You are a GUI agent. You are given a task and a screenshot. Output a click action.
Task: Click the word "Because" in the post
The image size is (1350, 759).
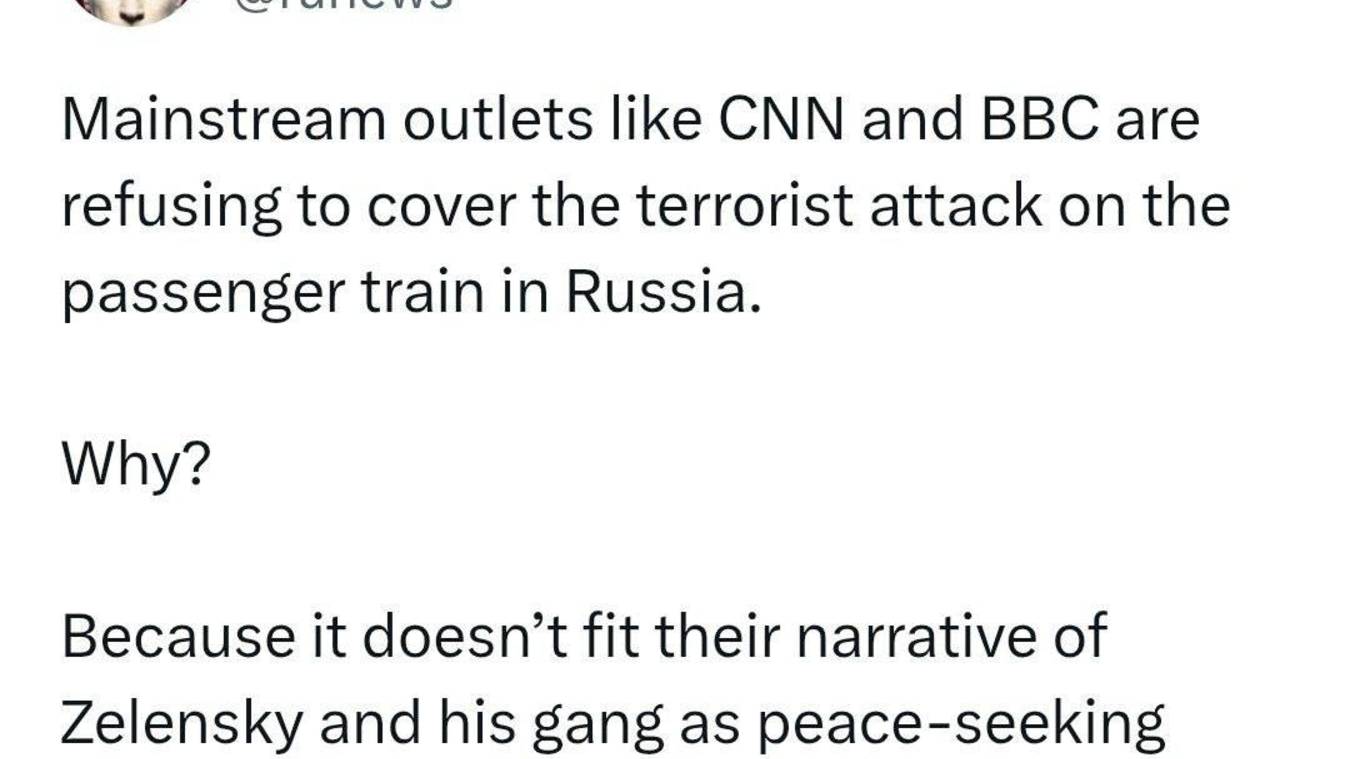click(x=170, y=637)
